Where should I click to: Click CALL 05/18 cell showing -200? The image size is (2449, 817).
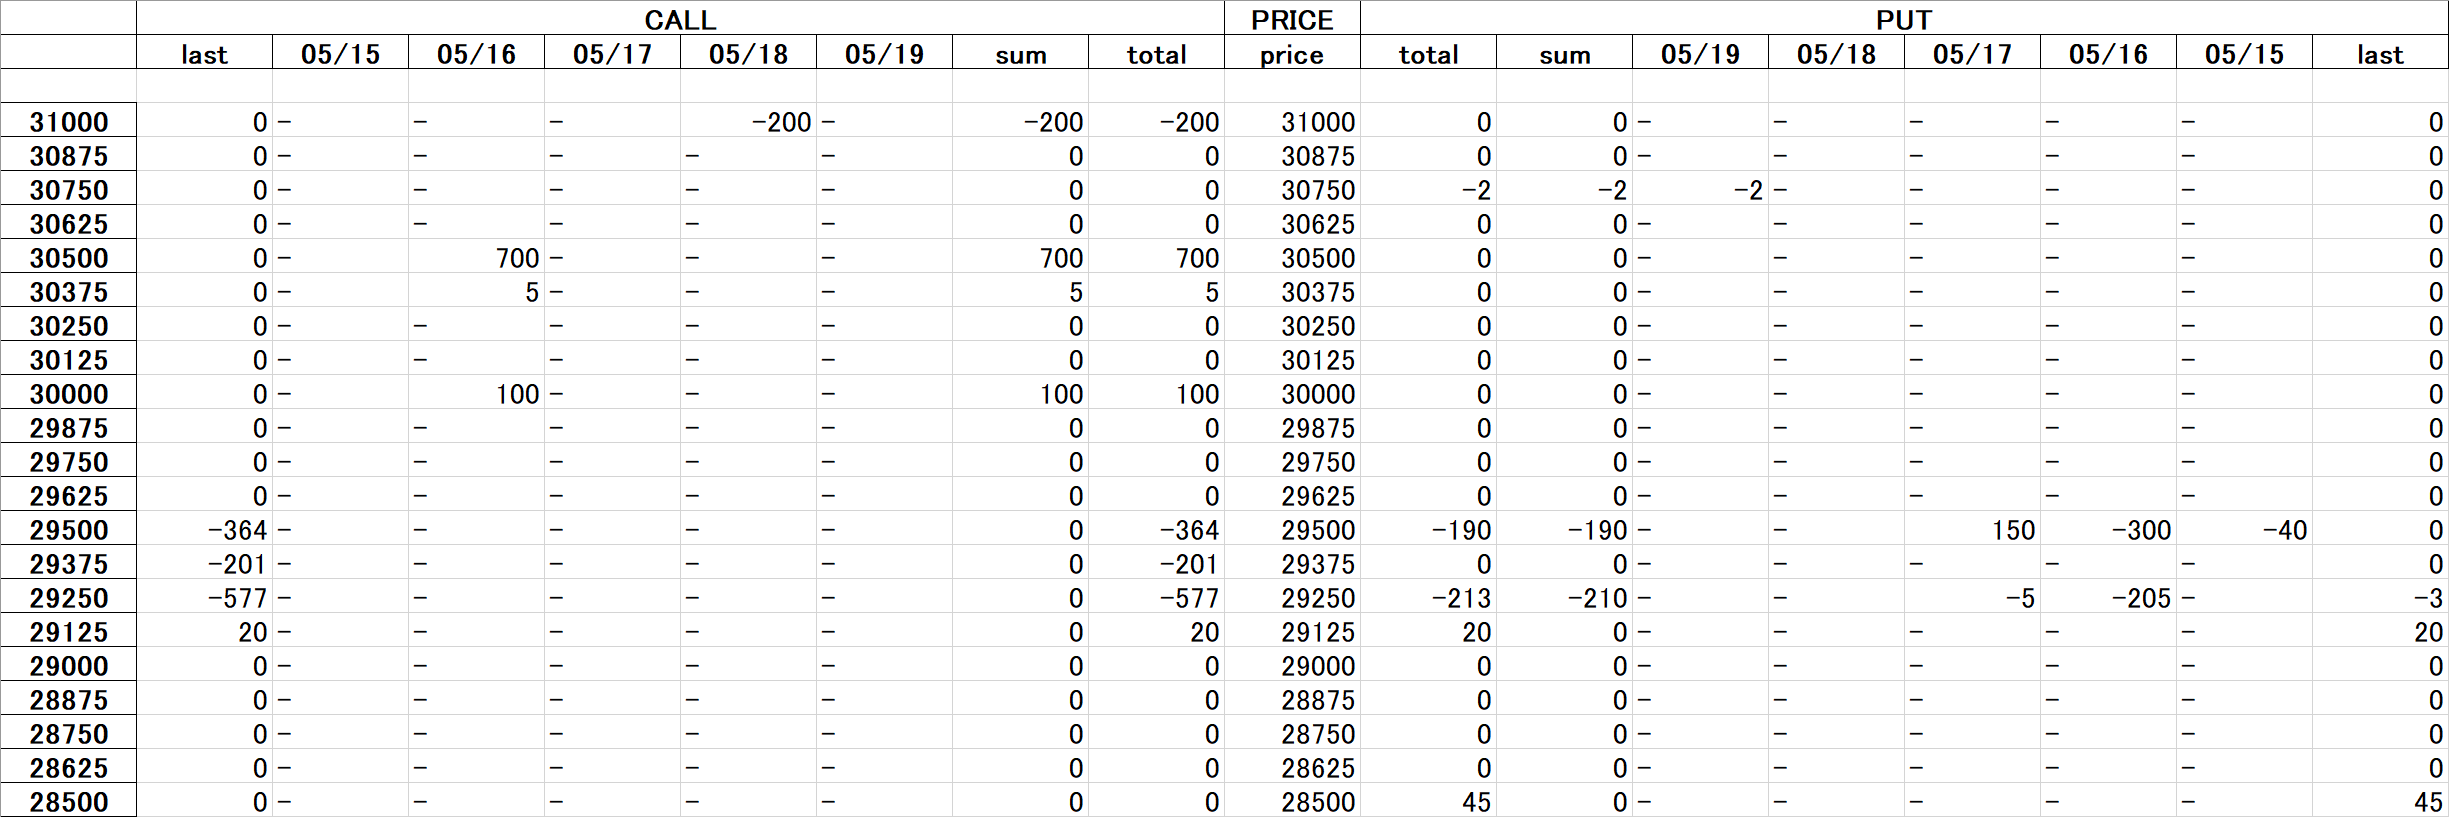coord(748,121)
